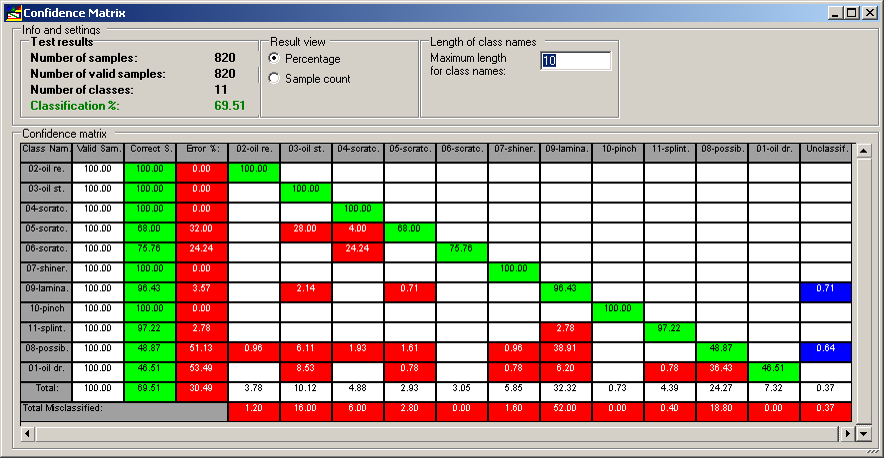Click the red 6.11 cell

pyautogui.click(x=306, y=352)
